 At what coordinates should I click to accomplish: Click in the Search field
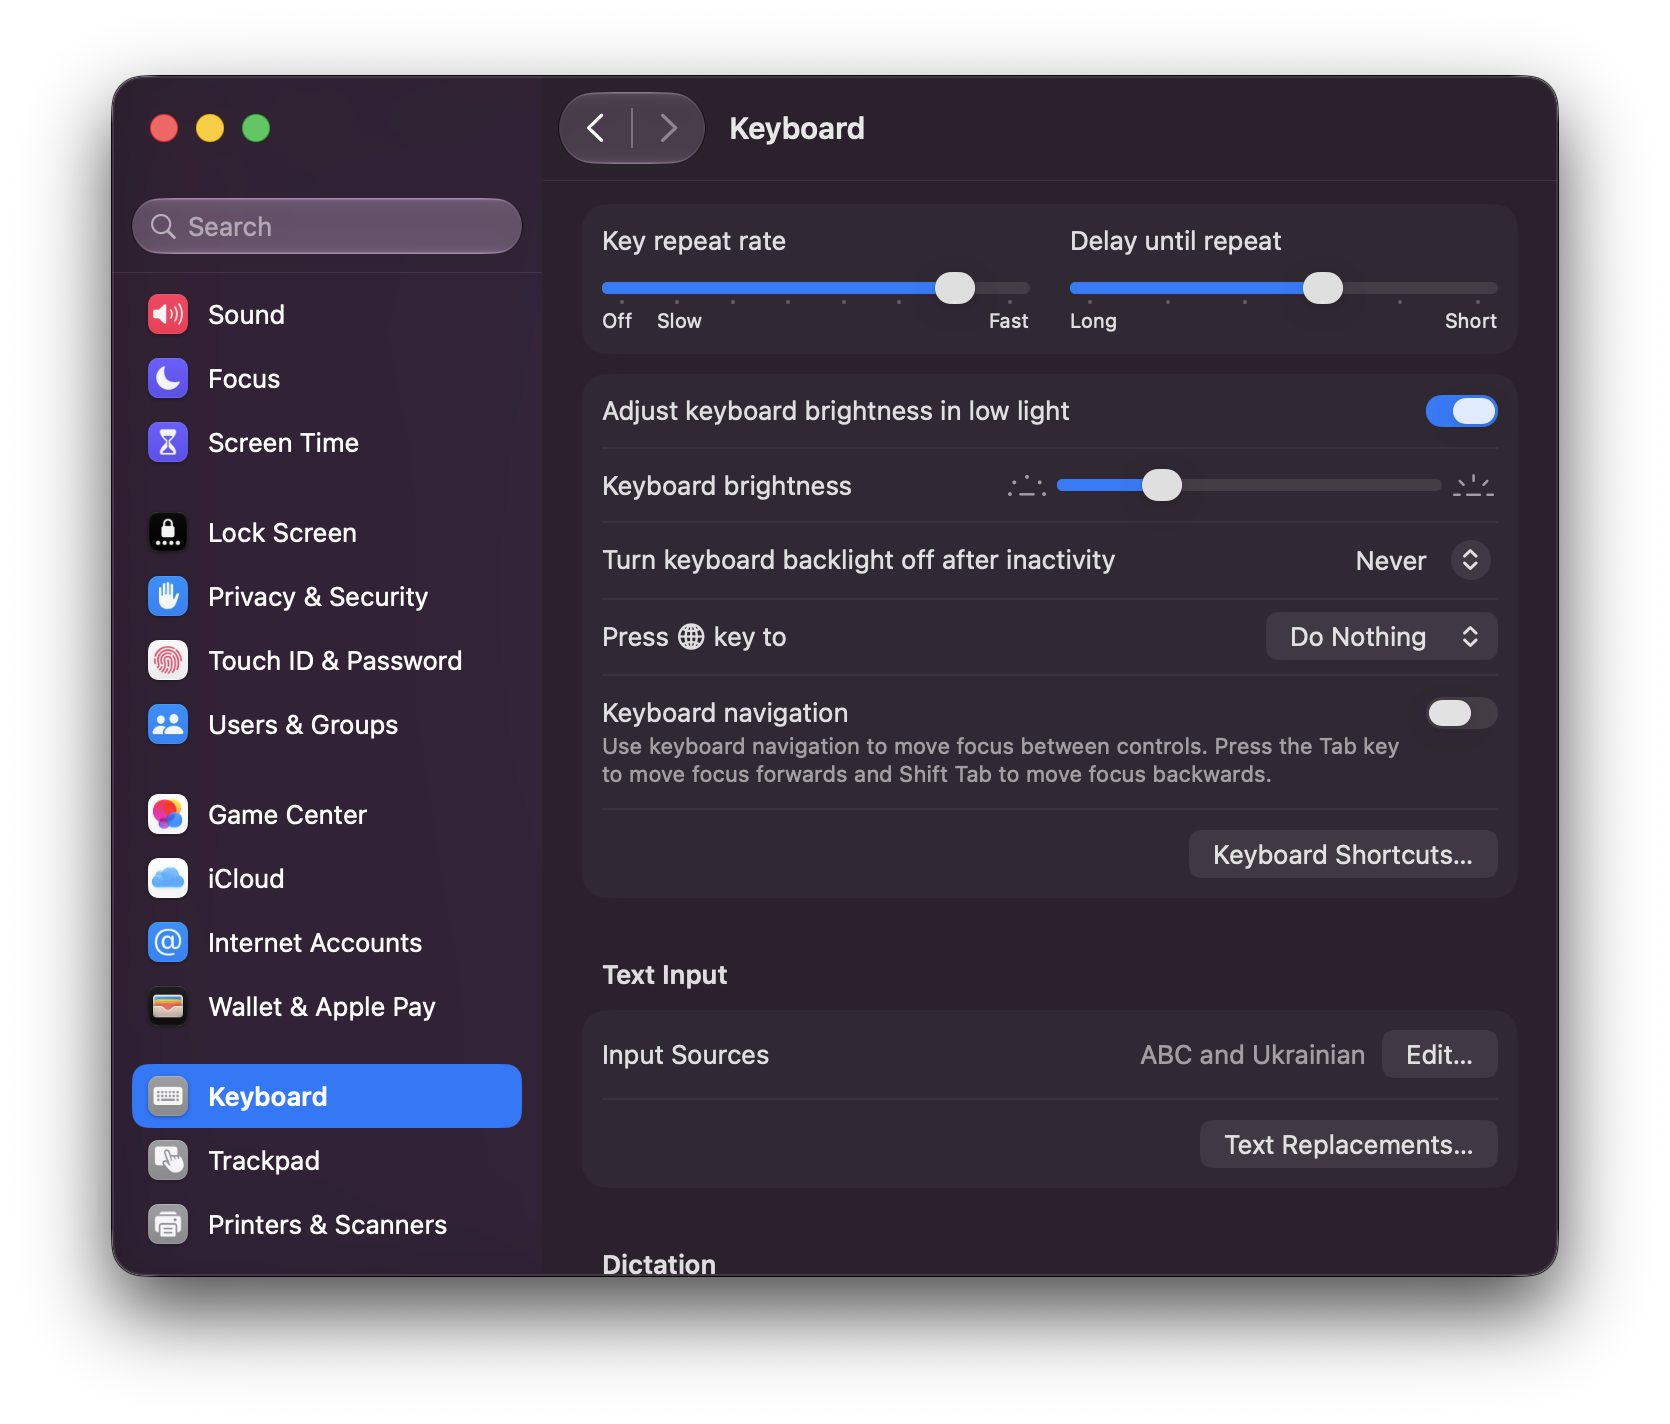point(327,226)
